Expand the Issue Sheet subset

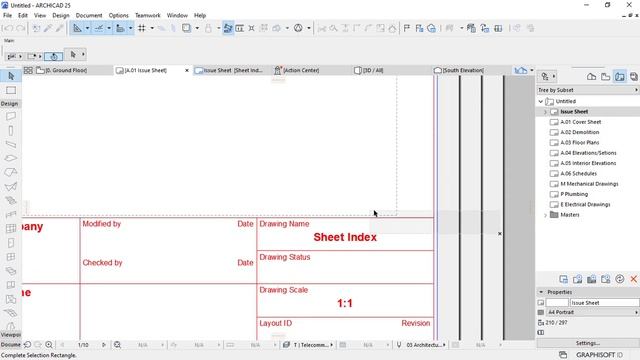pyautogui.click(x=545, y=112)
